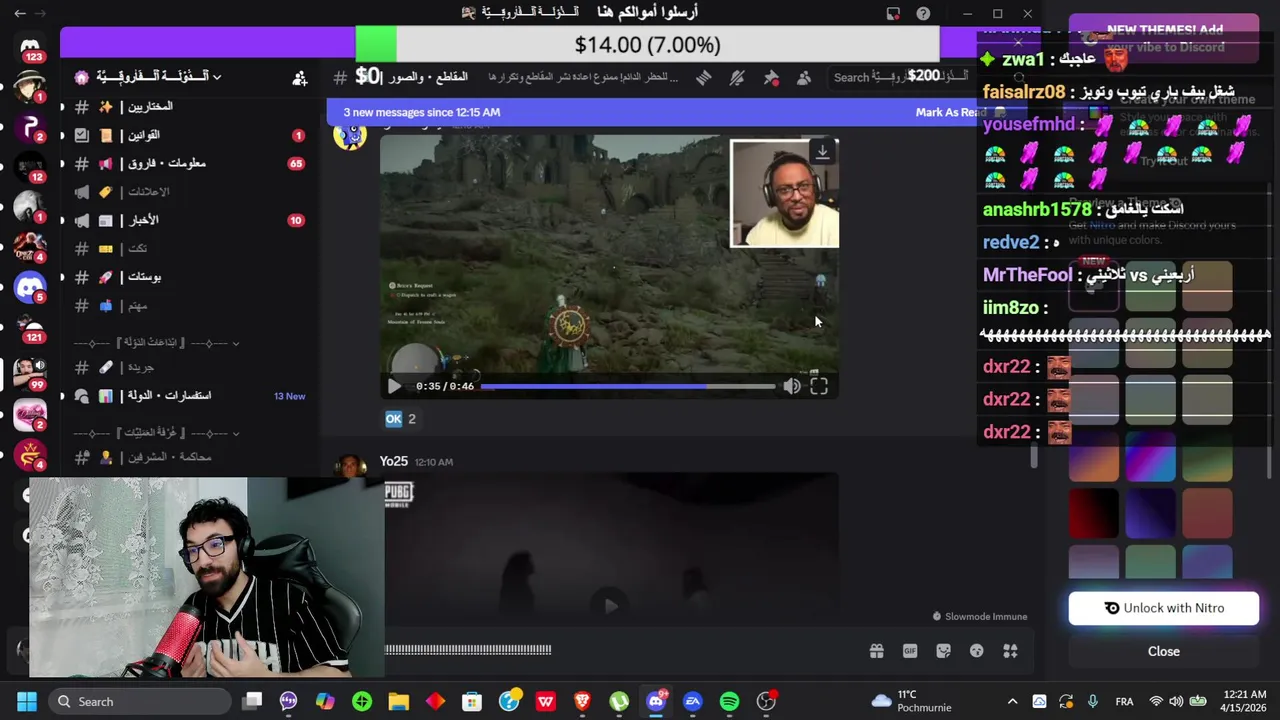The image size is (1280, 720).
Task: Open Windows Start menu
Action: pos(27,701)
